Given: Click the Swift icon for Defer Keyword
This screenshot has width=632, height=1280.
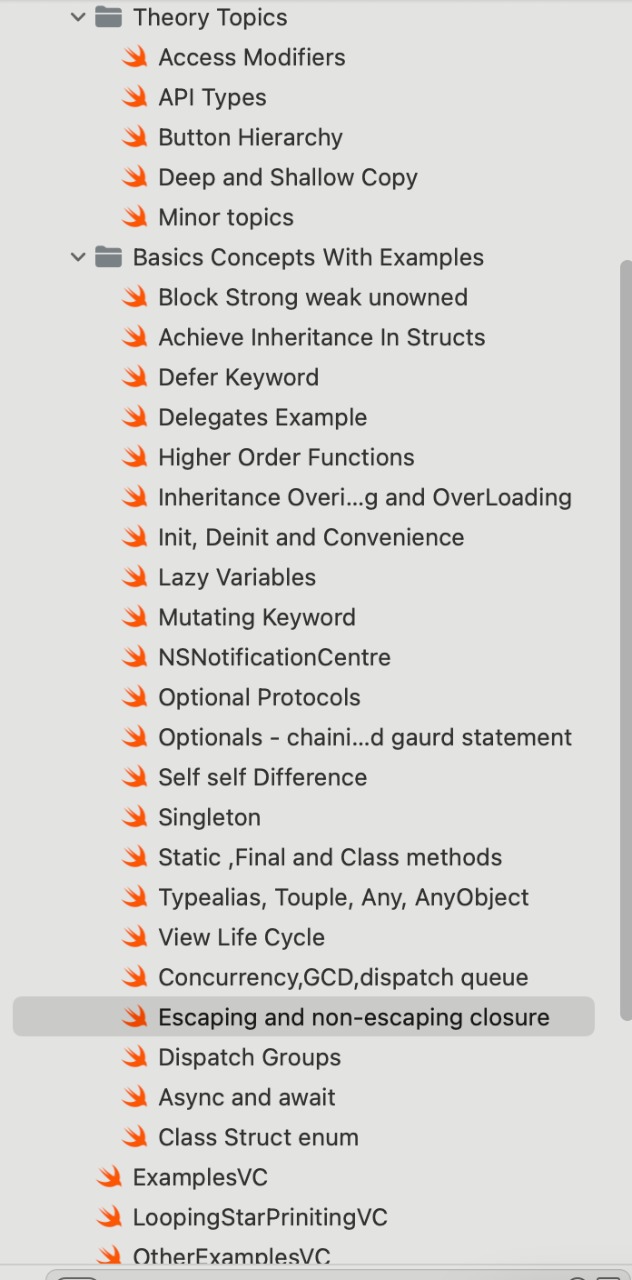Looking at the screenshot, I should point(136,377).
